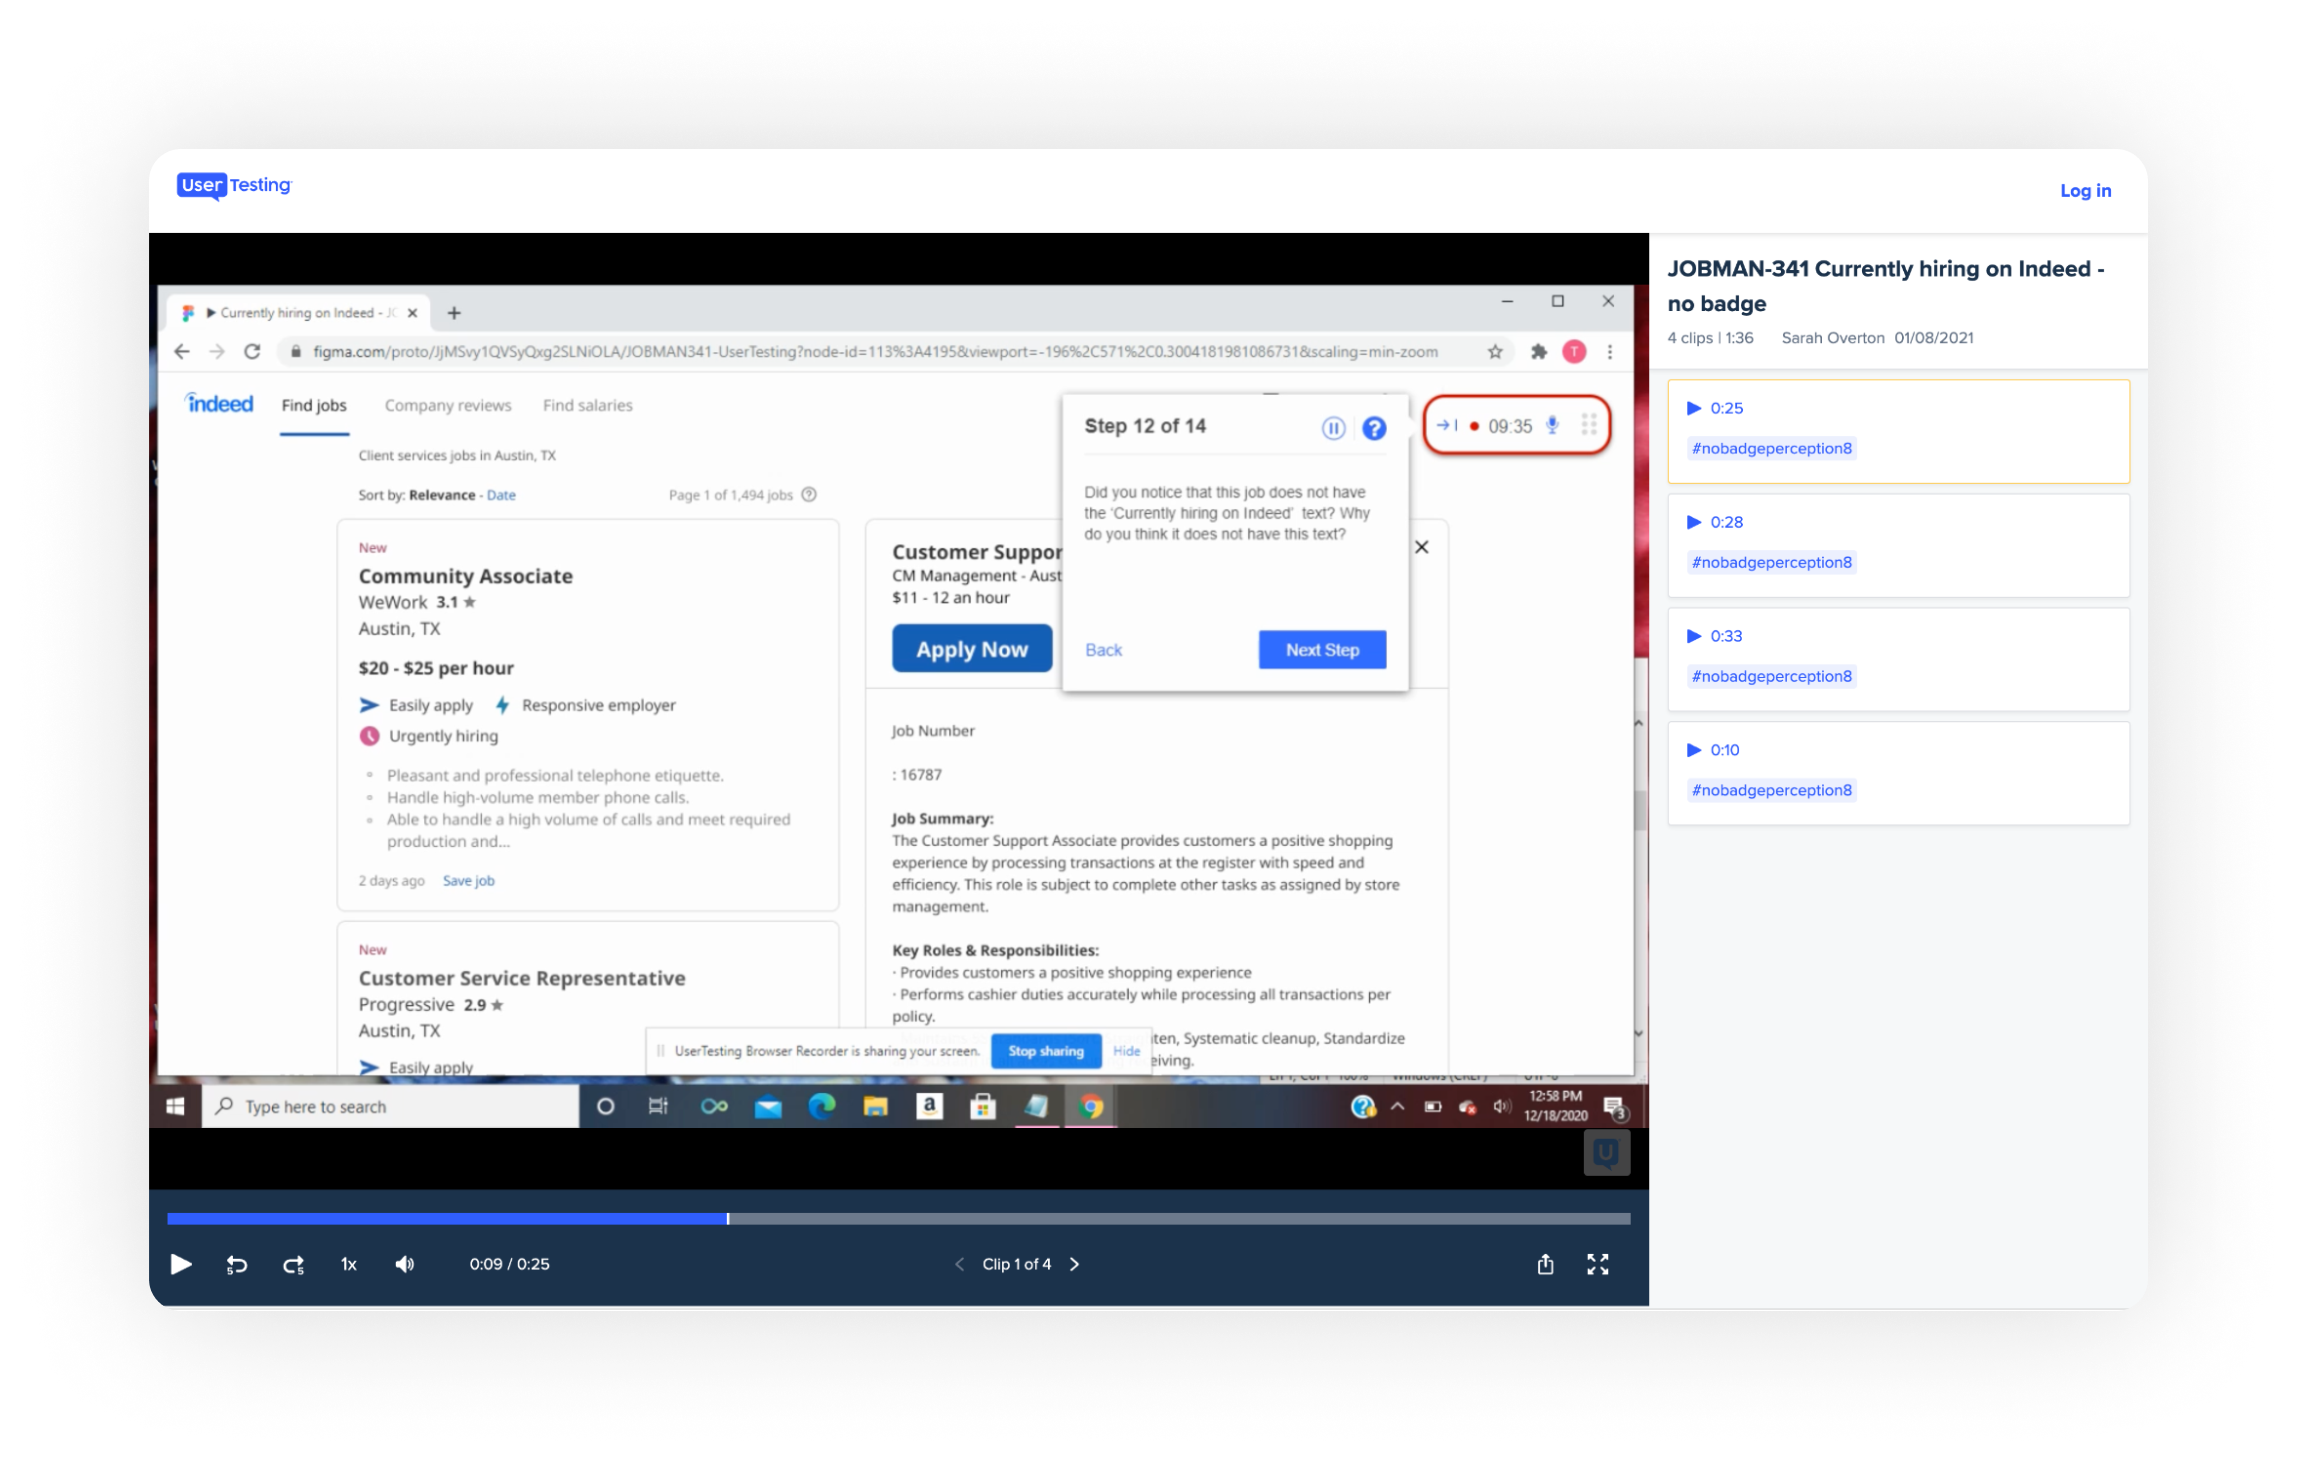Open the #nobadgeperception8 tag under clip 0:25

pyautogui.click(x=1771, y=448)
